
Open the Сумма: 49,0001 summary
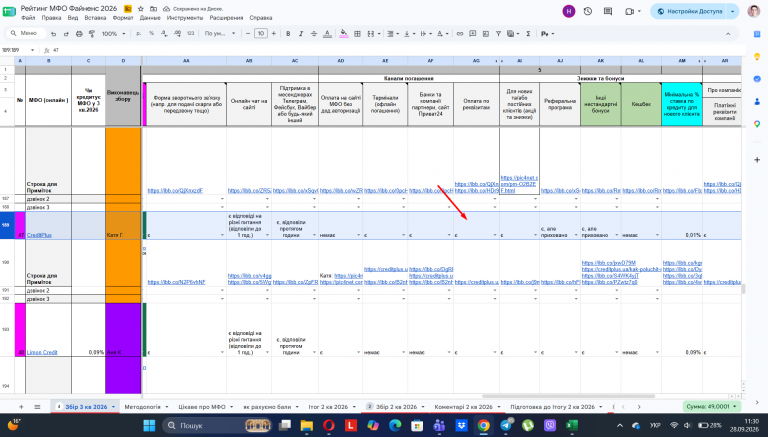(712, 407)
